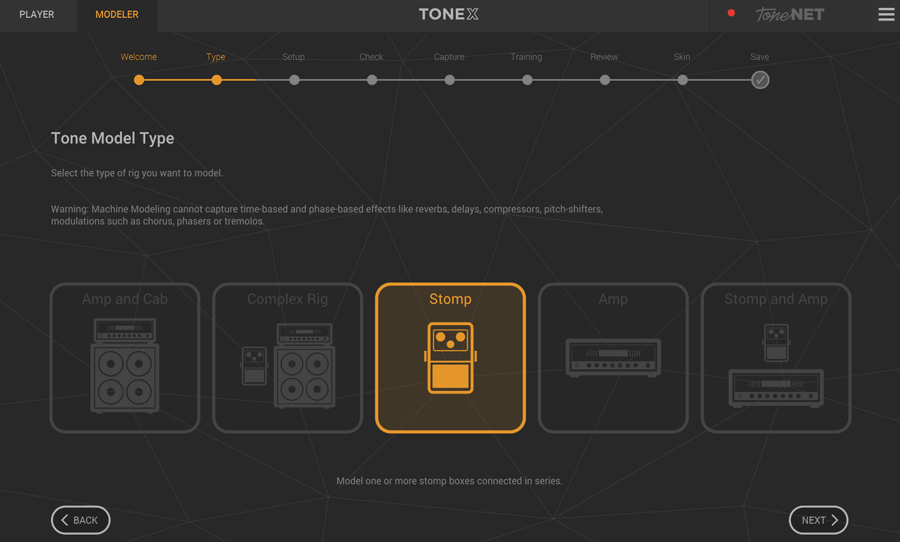The height and width of the screenshot is (542, 900).
Task: Click the red recording status dot
Action: coord(731,13)
